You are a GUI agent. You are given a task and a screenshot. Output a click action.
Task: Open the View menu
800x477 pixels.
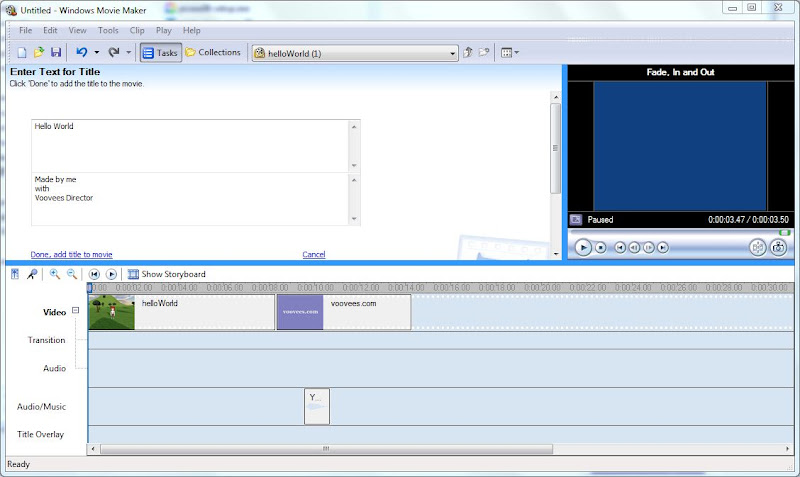pos(78,31)
